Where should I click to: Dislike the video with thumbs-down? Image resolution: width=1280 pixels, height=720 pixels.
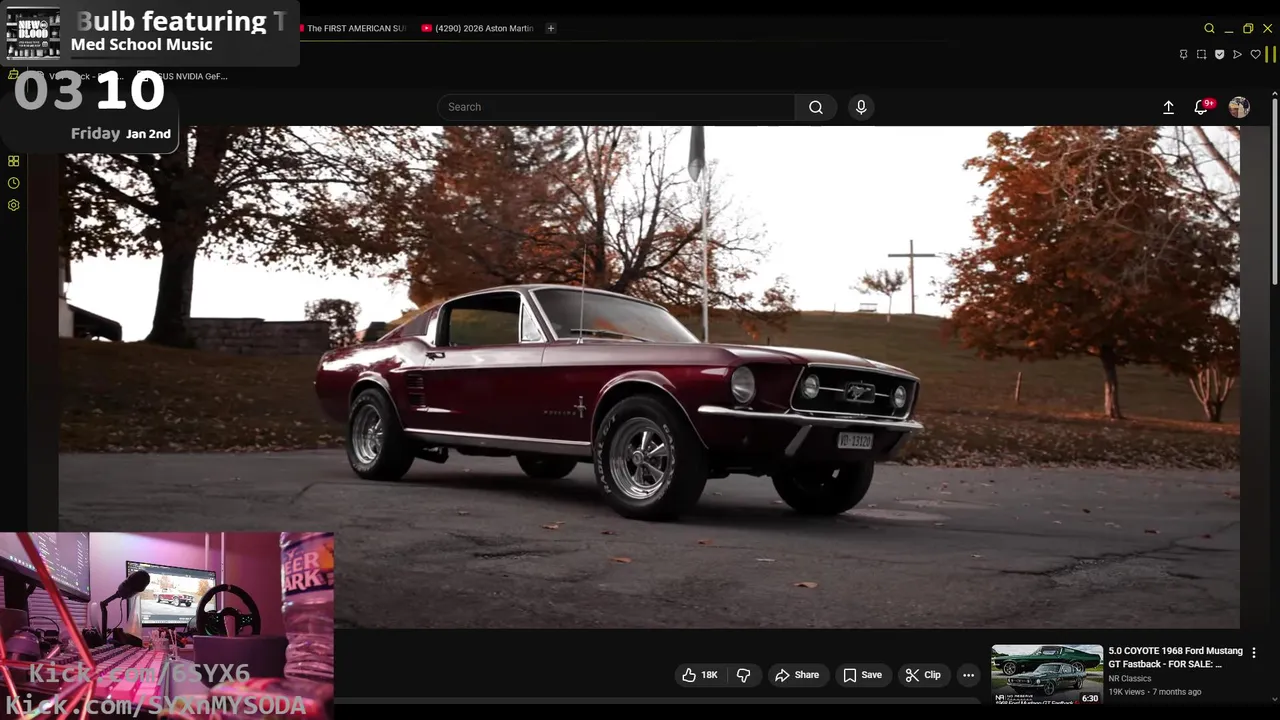point(743,675)
